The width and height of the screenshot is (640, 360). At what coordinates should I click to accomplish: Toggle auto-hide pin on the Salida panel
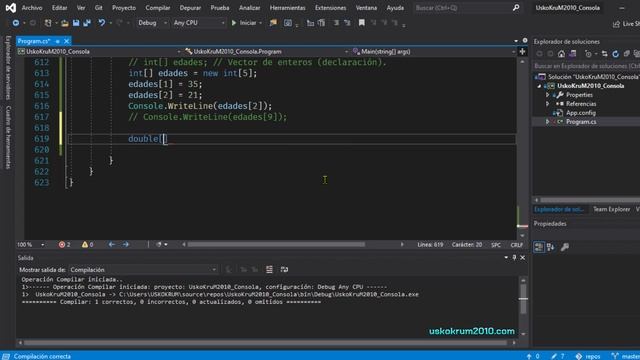coord(514,258)
